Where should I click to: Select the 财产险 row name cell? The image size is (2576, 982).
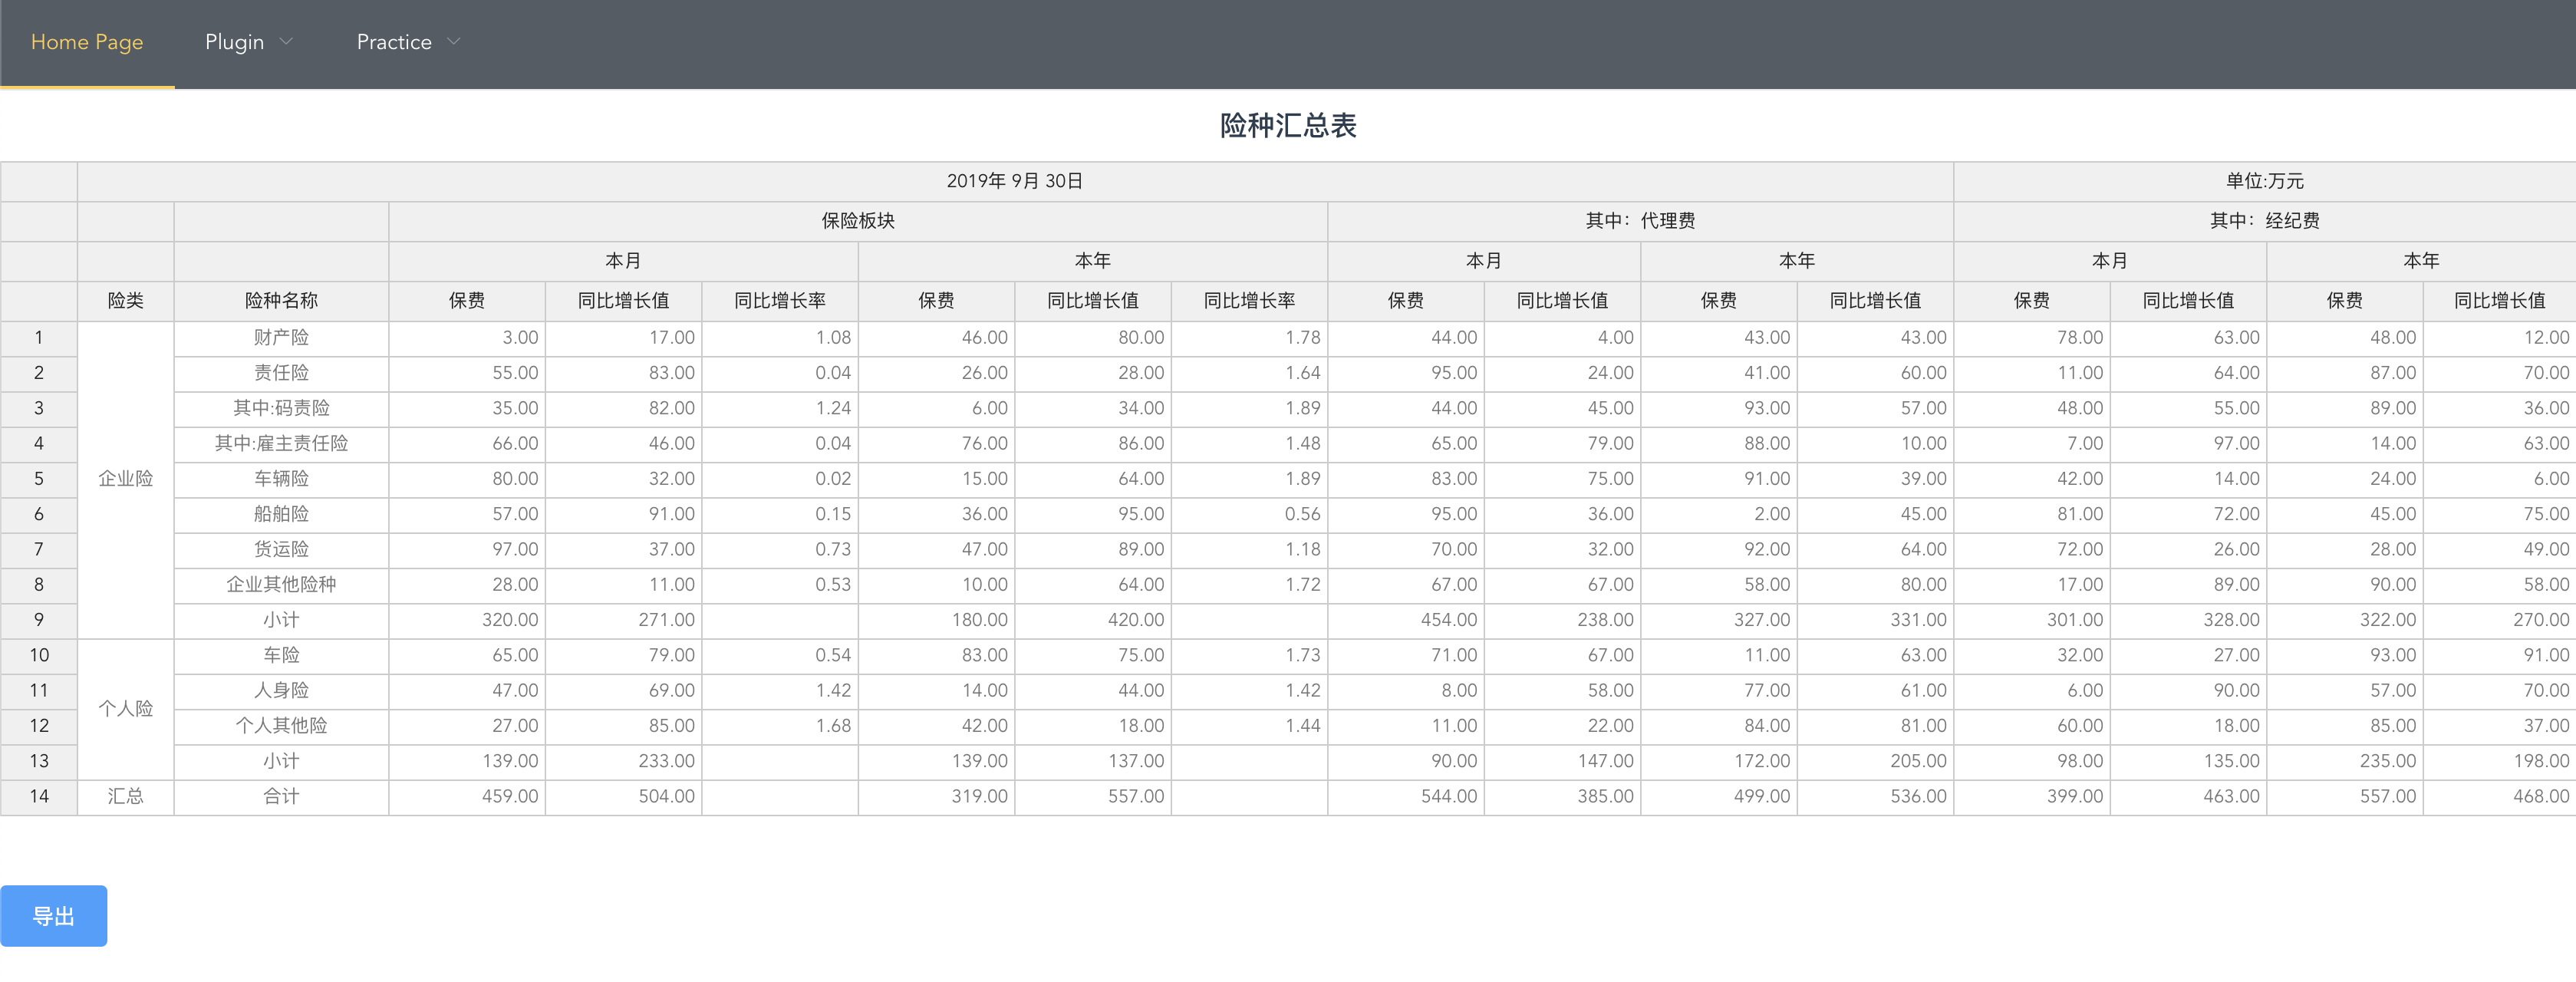coord(281,338)
